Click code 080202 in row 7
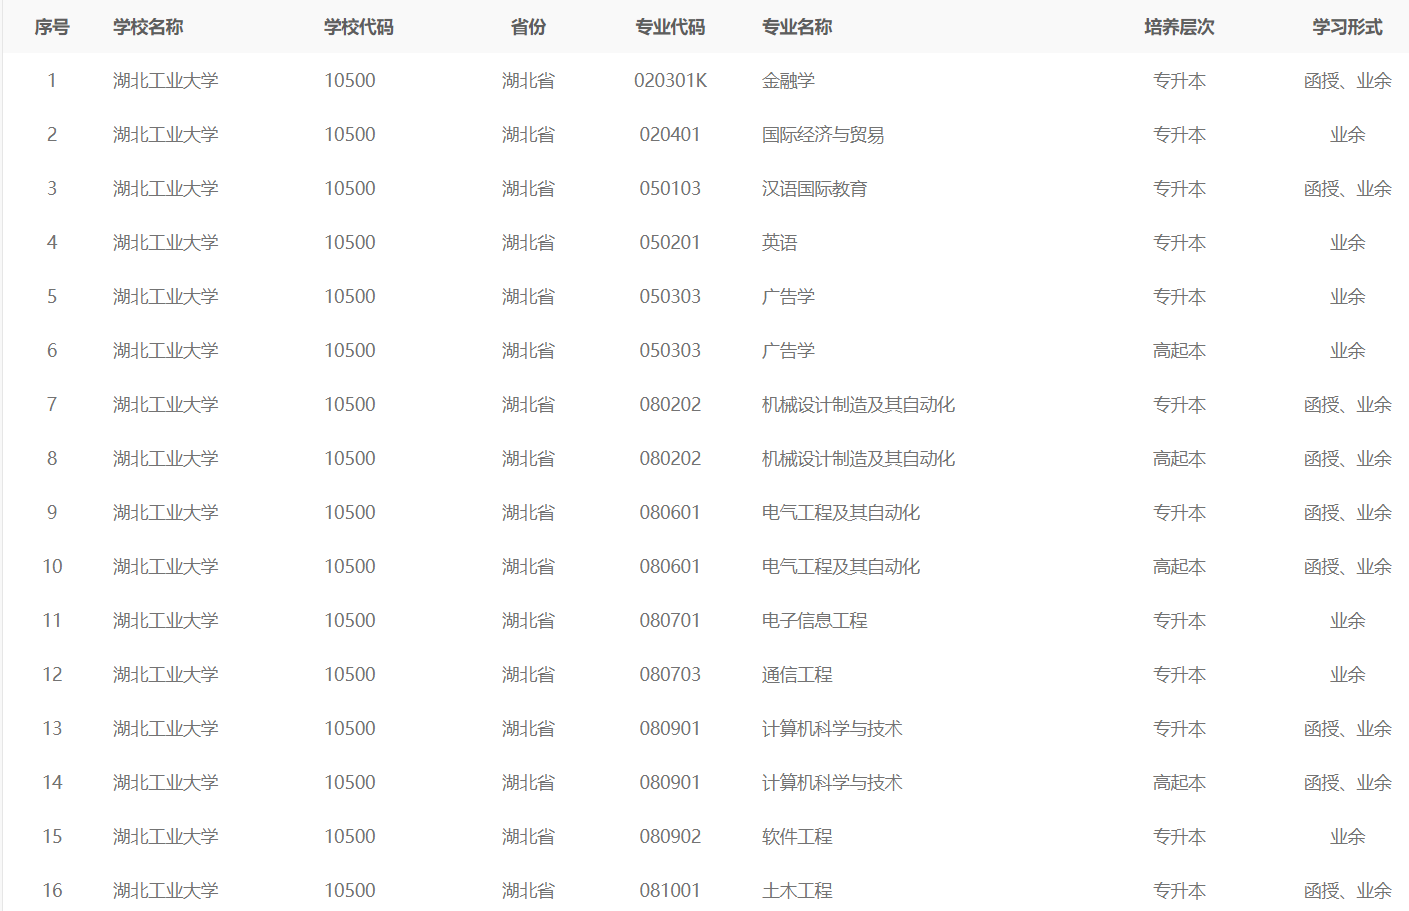The height and width of the screenshot is (911, 1409). [x=670, y=405]
